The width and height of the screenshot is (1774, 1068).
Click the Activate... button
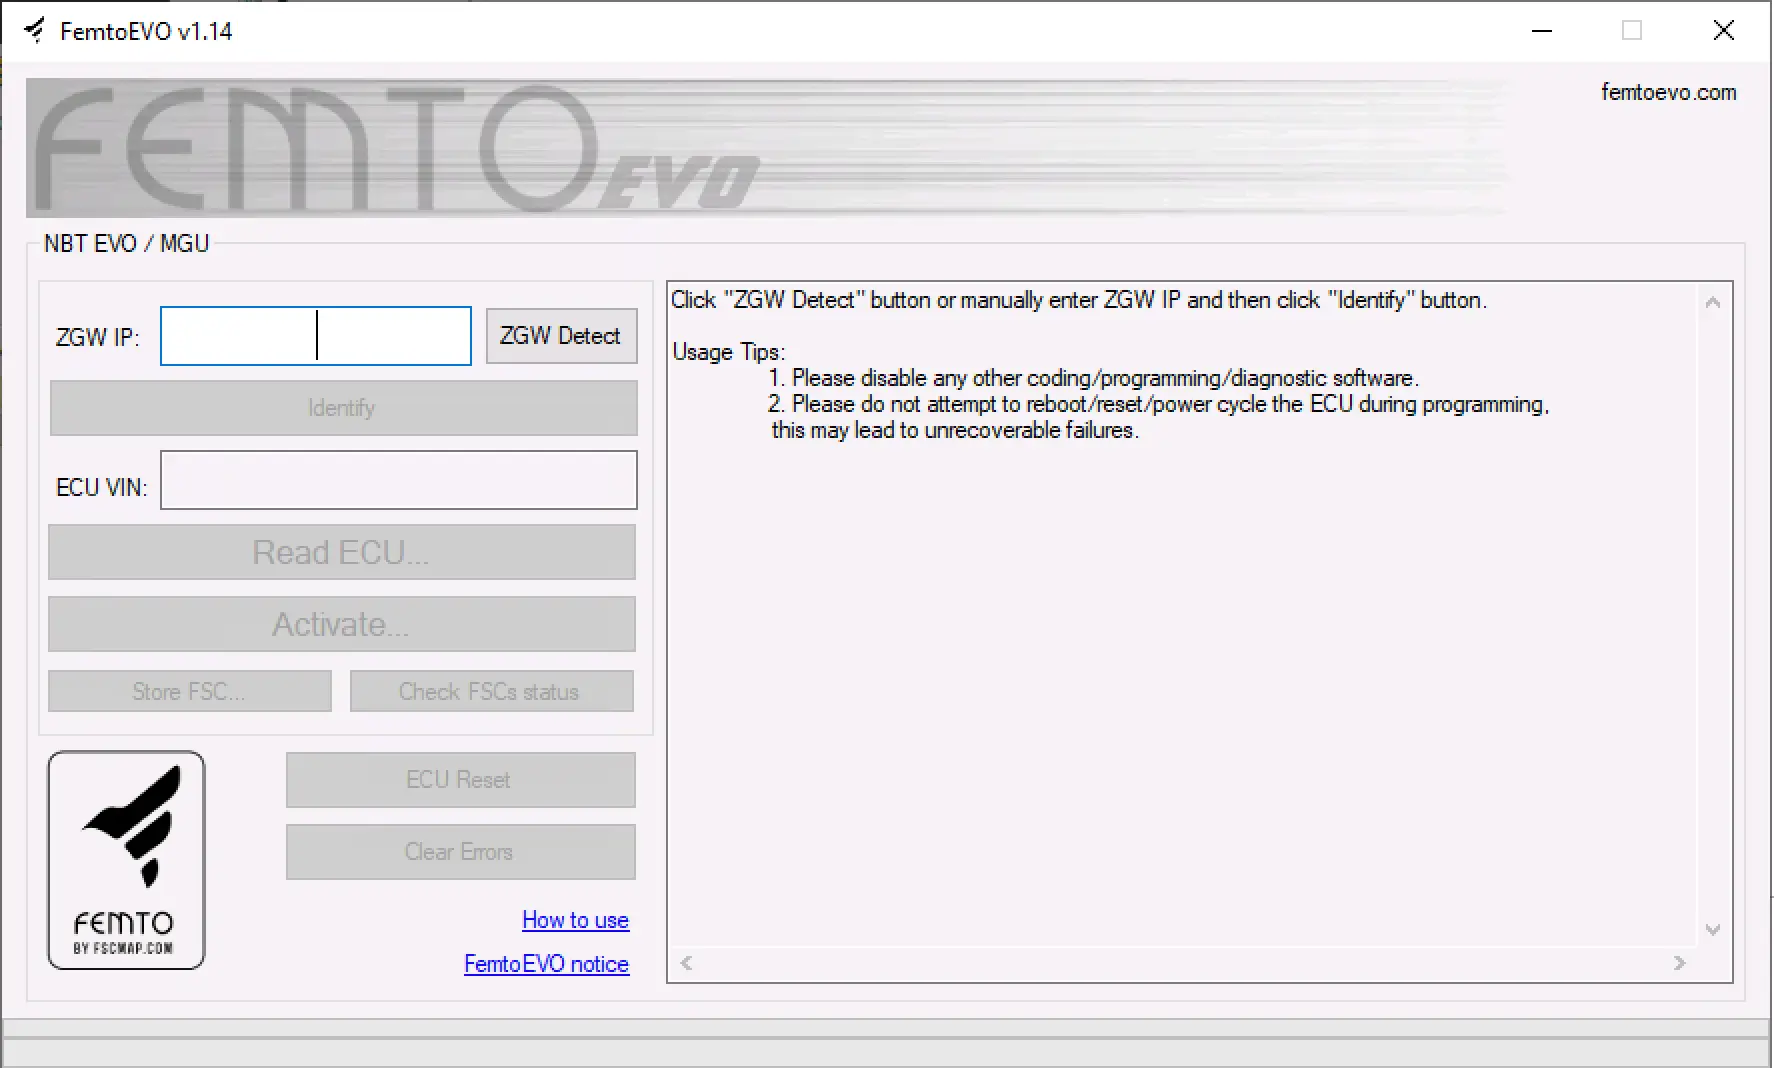tap(342, 624)
